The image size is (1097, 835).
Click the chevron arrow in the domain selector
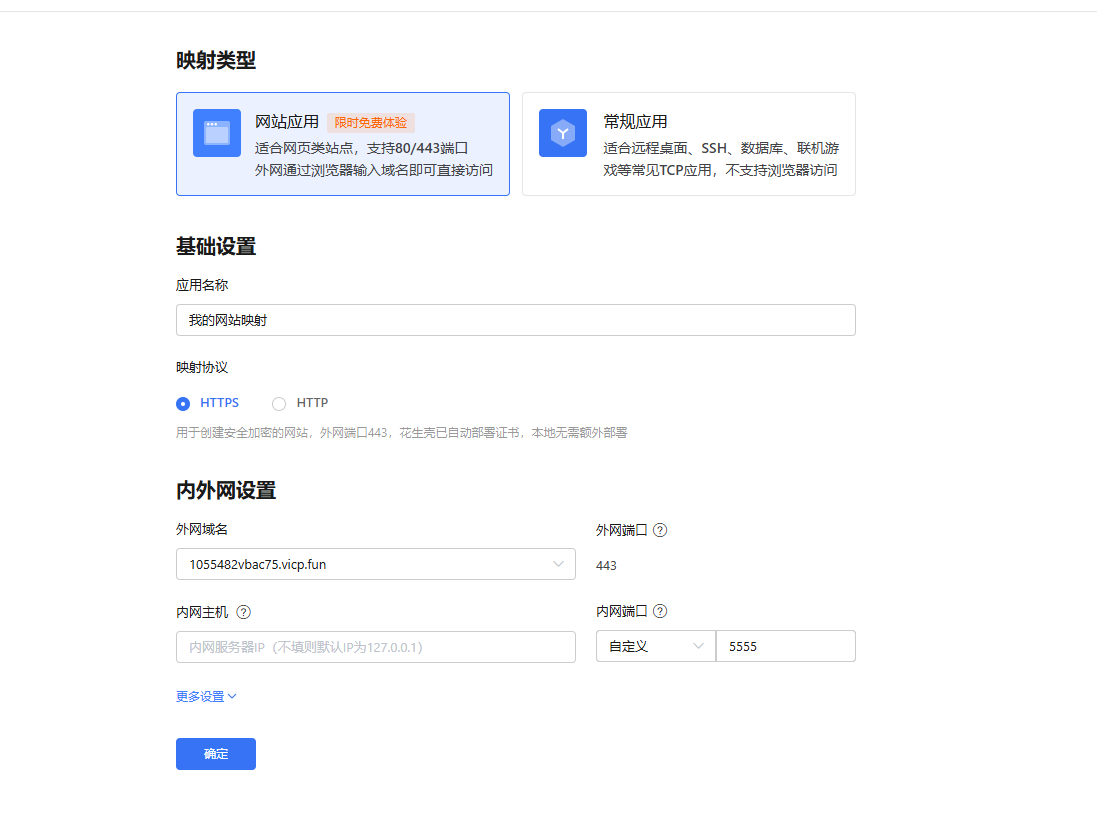point(558,564)
